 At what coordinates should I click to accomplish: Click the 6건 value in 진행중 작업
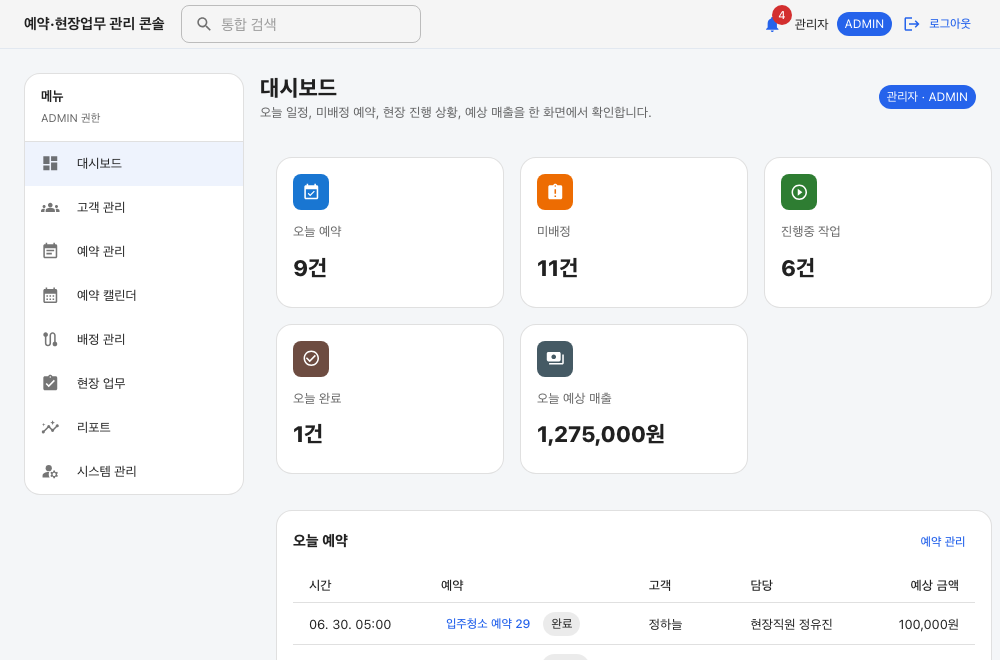(x=798, y=268)
